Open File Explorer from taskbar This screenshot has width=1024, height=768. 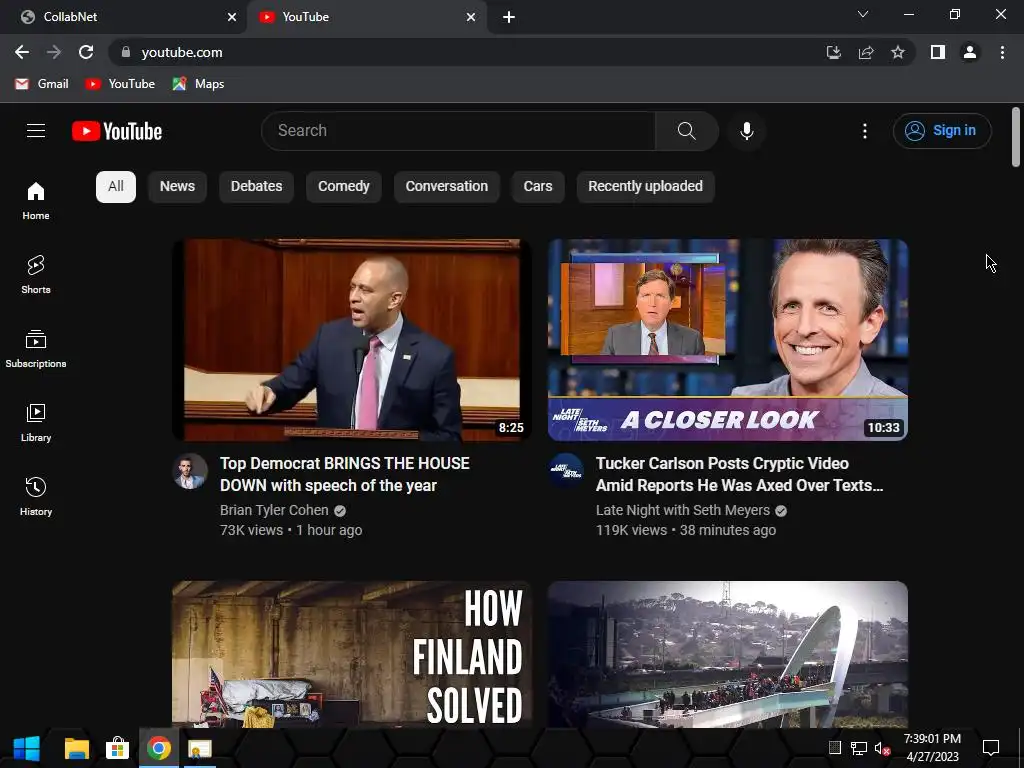coord(77,748)
